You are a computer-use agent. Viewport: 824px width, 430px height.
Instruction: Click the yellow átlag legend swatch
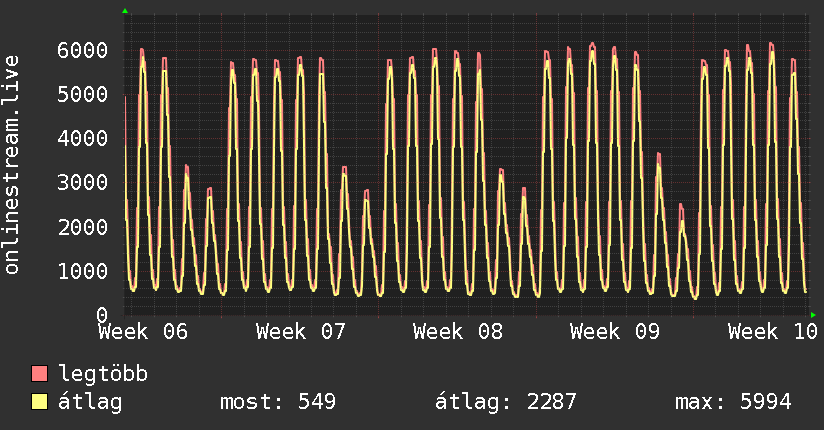(x=39, y=402)
